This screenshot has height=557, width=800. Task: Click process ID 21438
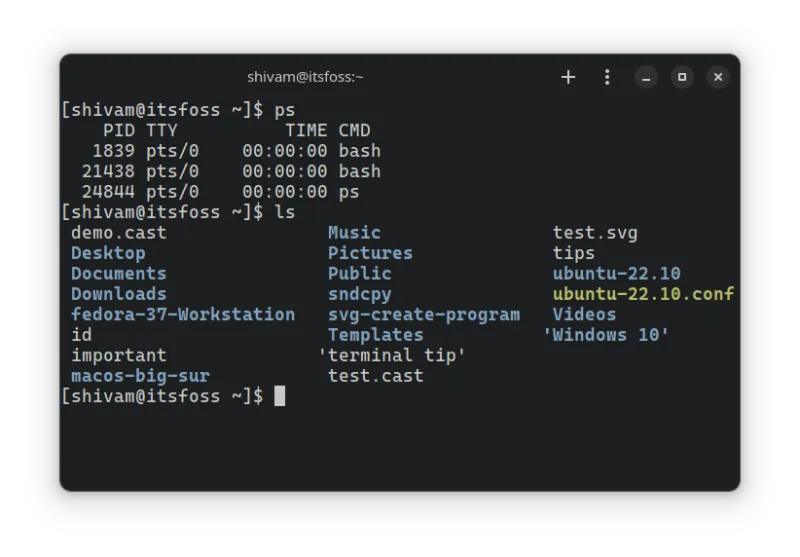point(108,171)
